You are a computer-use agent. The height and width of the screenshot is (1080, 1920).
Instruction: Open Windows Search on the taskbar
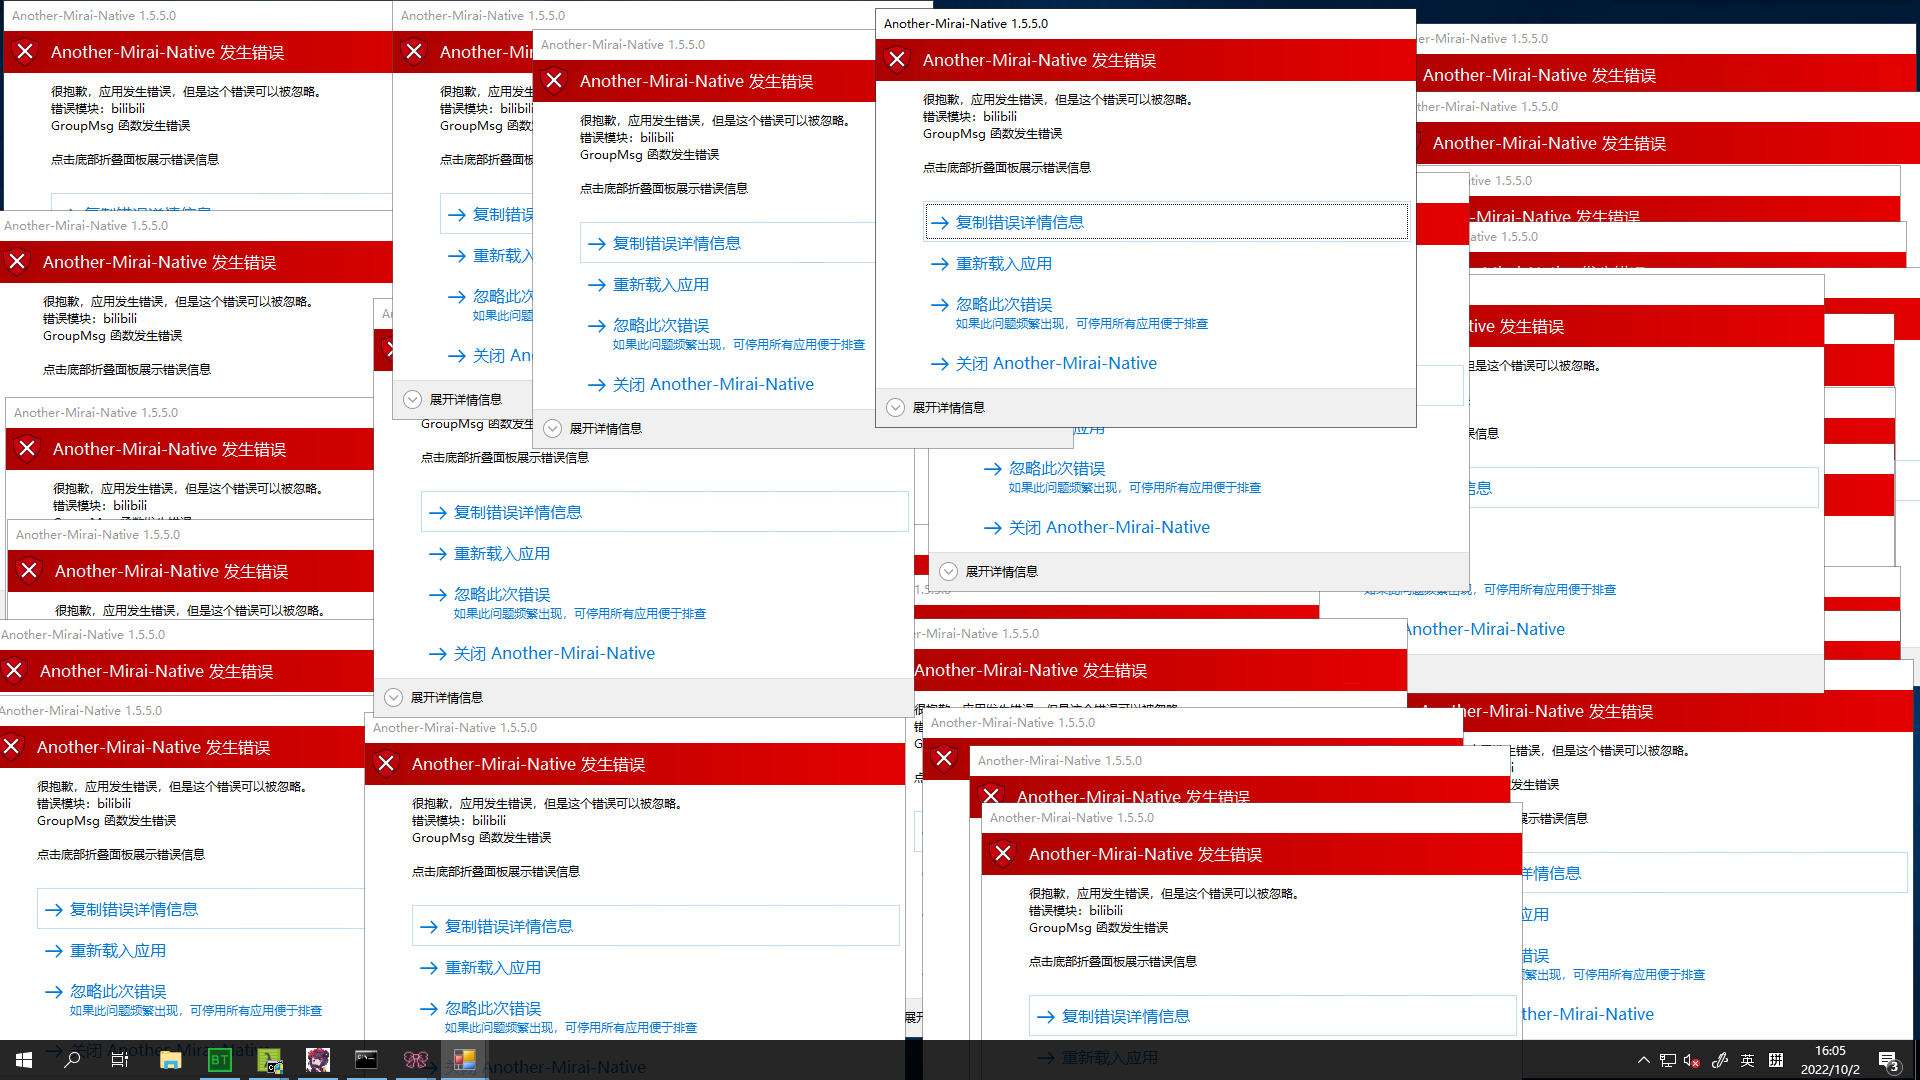(x=71, y=1060)
